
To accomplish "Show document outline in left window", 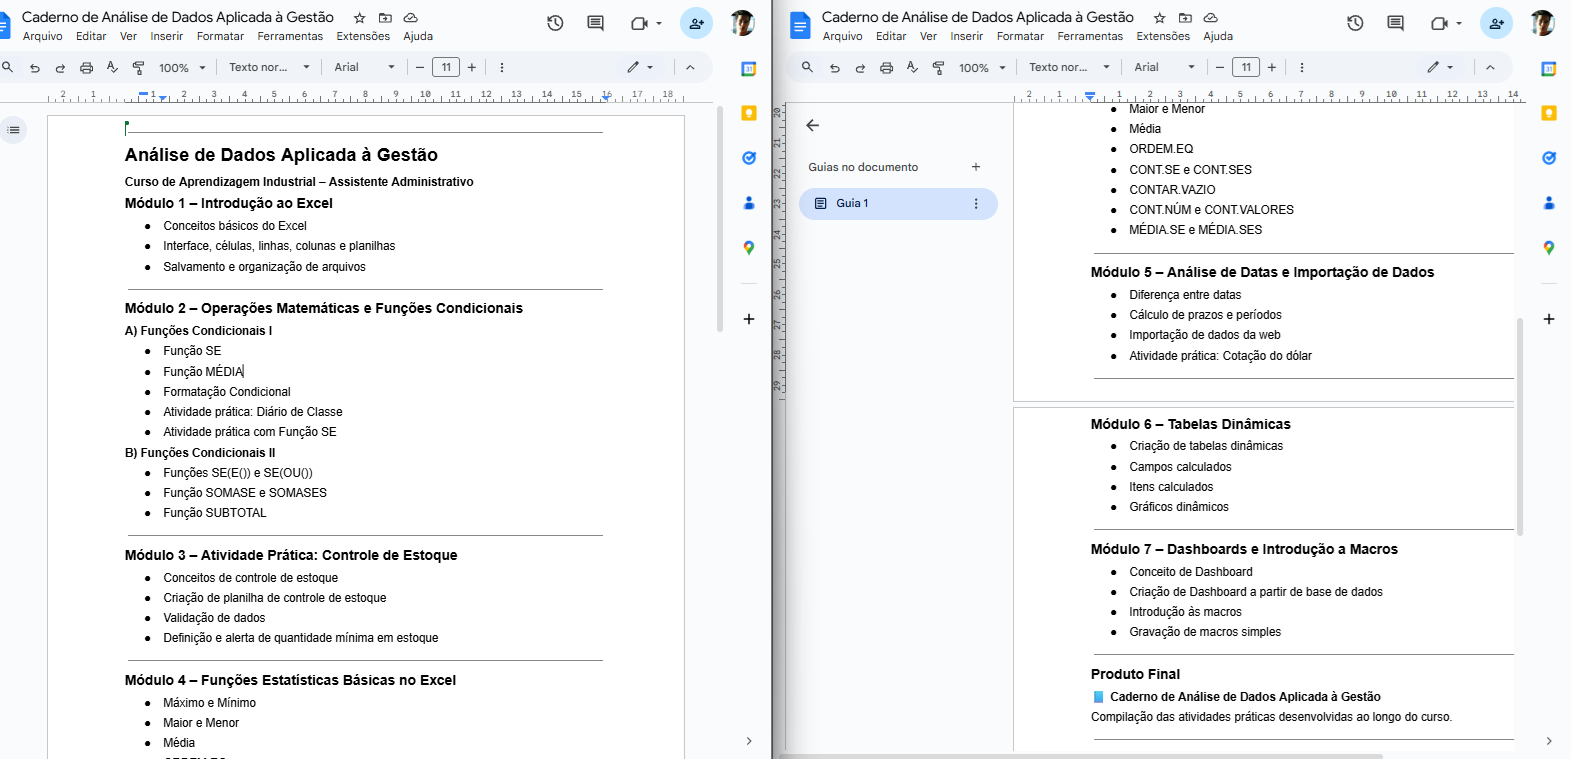I will pos(14,130).
